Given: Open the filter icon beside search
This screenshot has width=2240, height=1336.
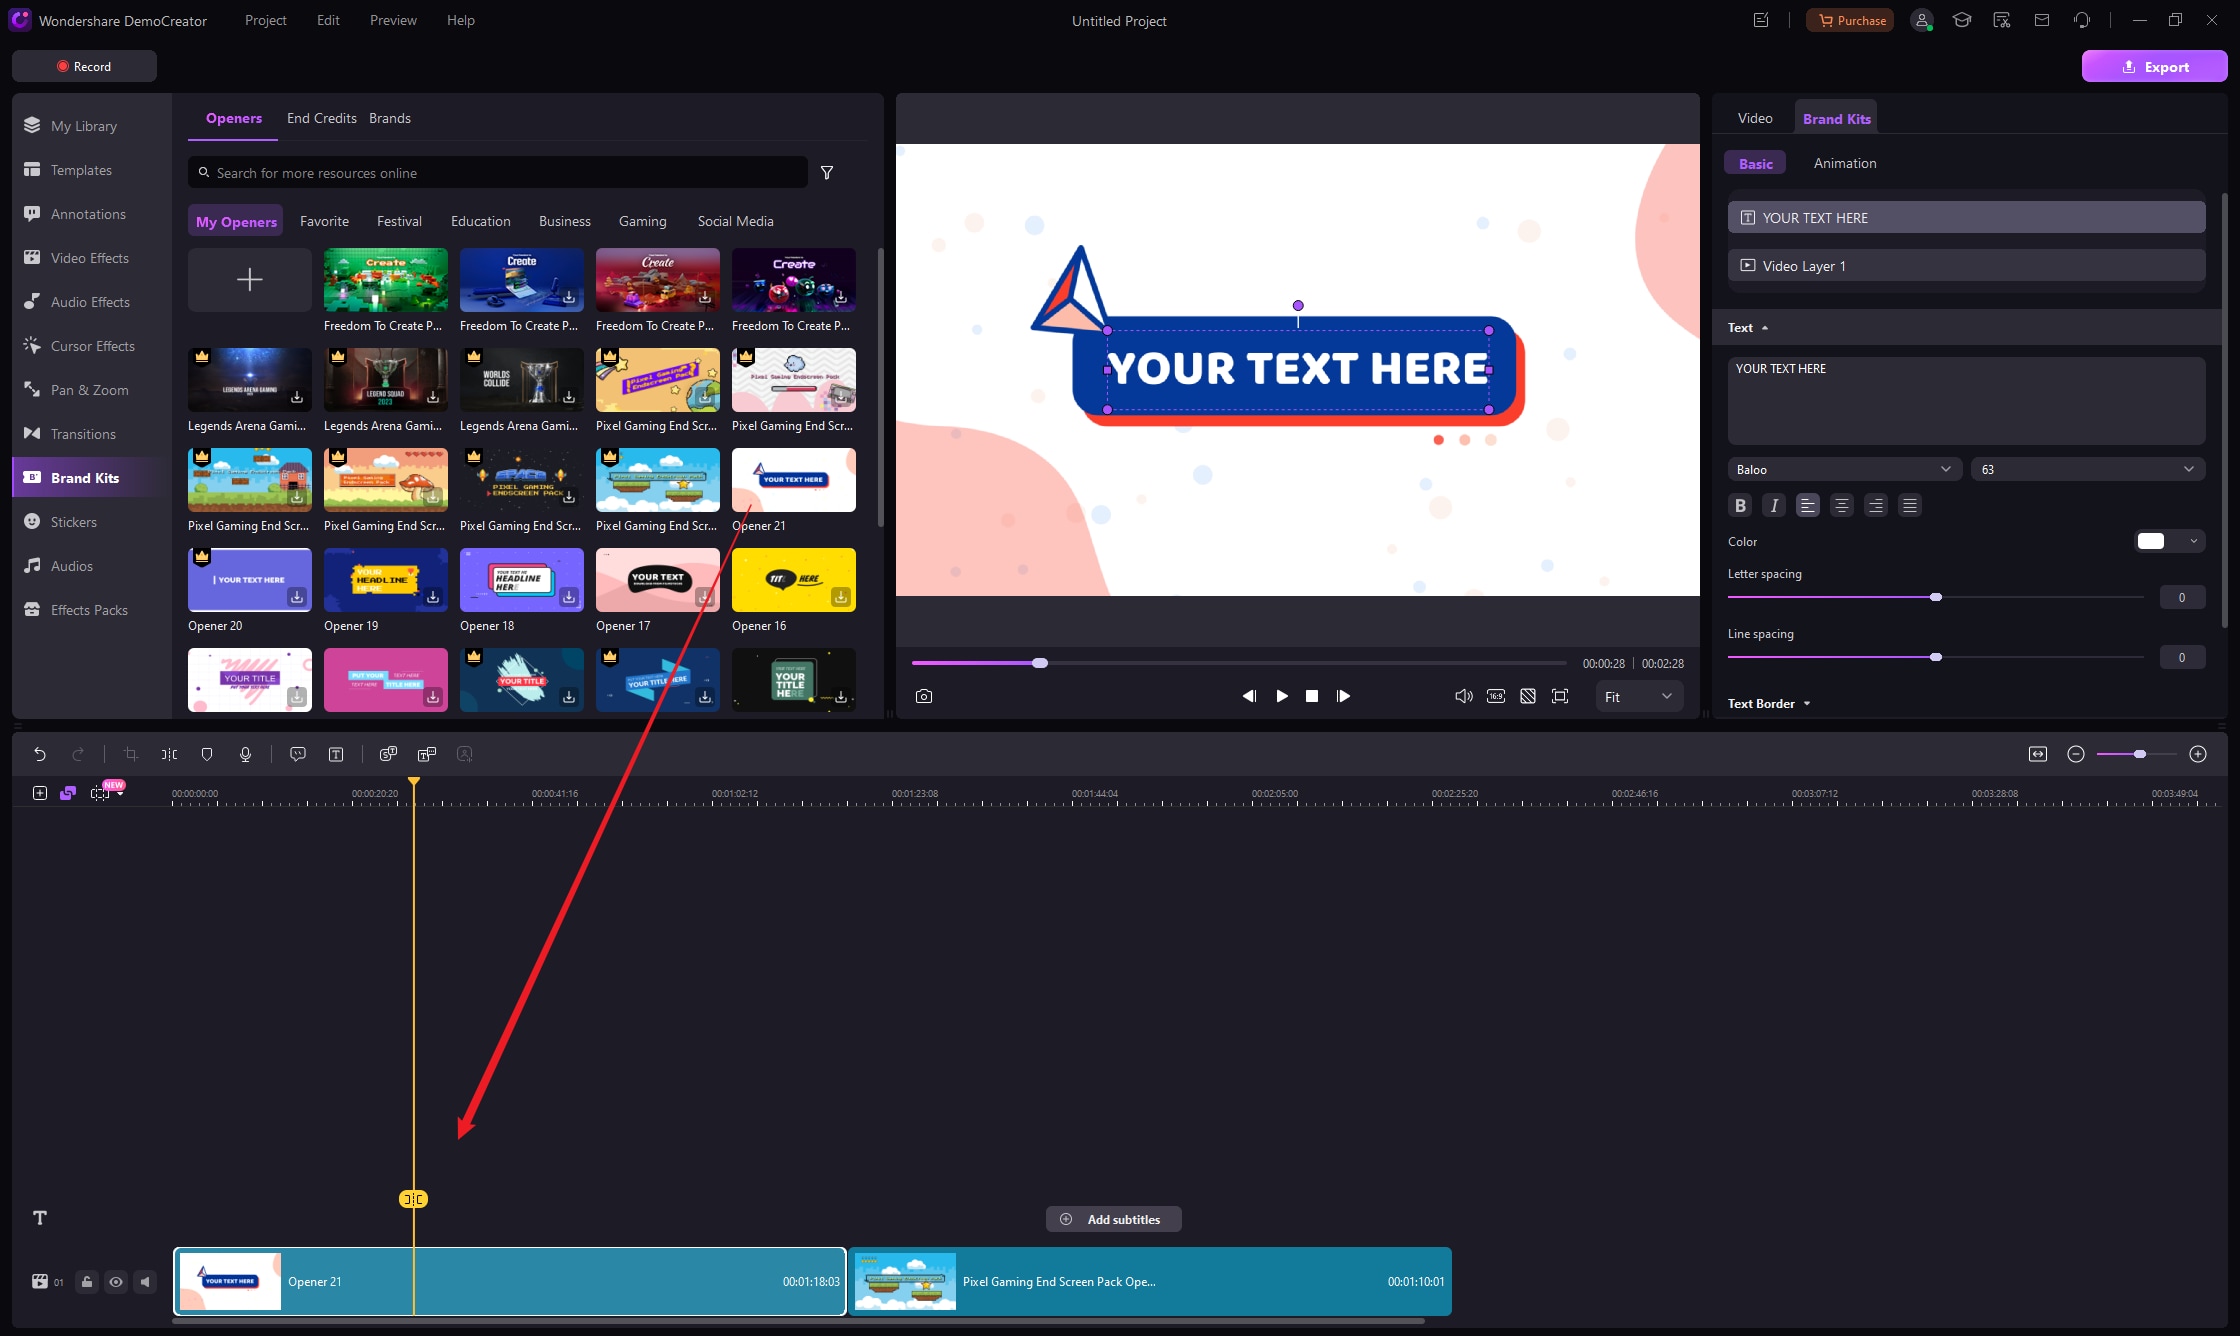Looking at the screenshot, I should pyautogui.click(x=827, y=173).
